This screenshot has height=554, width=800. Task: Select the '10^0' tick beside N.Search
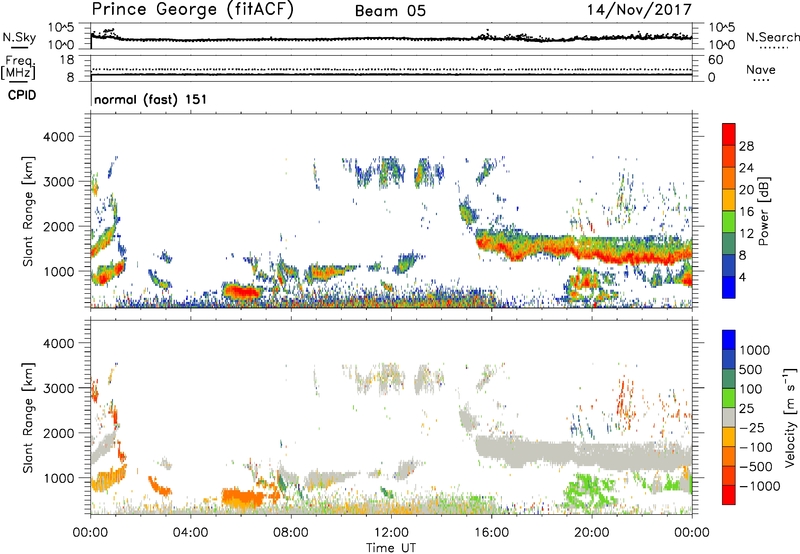pyautogui.click(x=722, y=45)
